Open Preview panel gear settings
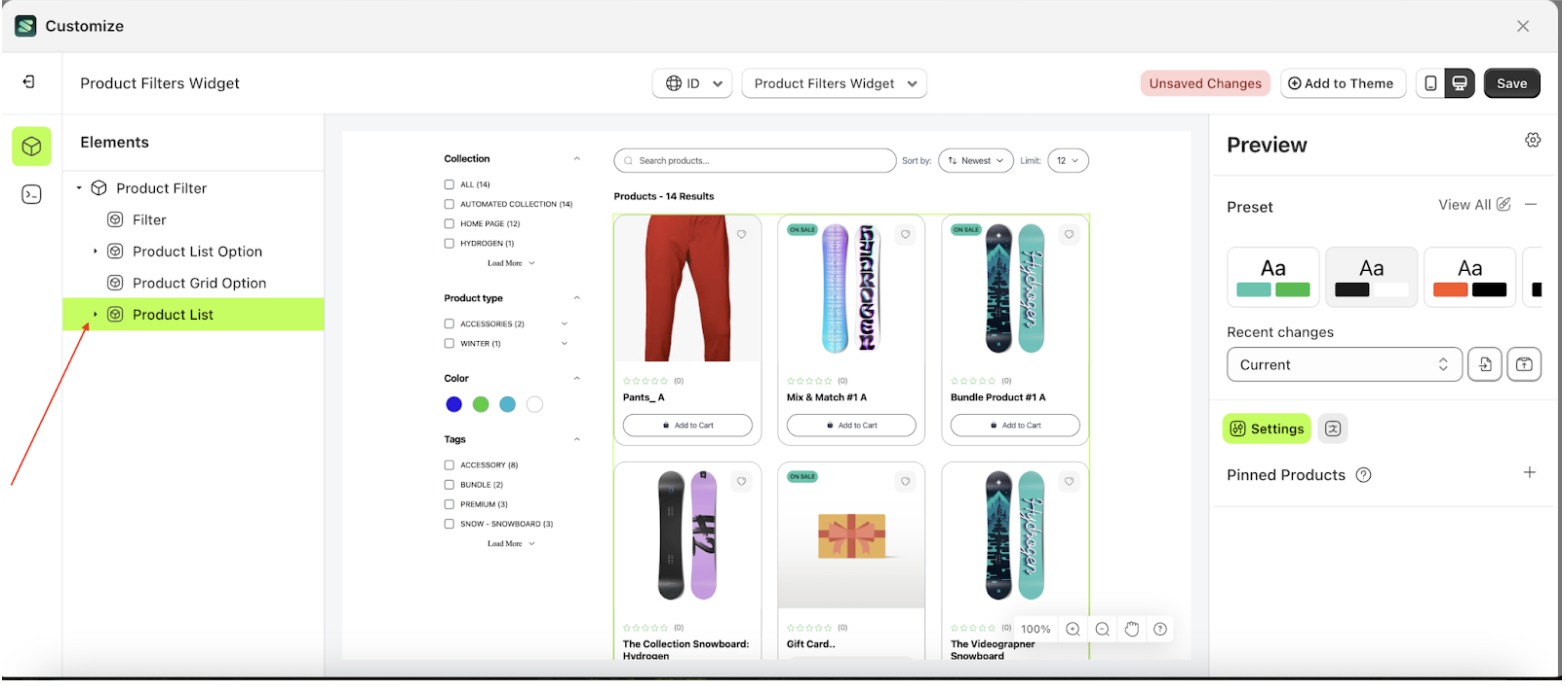The width and height of the screenshot is (1566, 686). tap(1532, 140)
